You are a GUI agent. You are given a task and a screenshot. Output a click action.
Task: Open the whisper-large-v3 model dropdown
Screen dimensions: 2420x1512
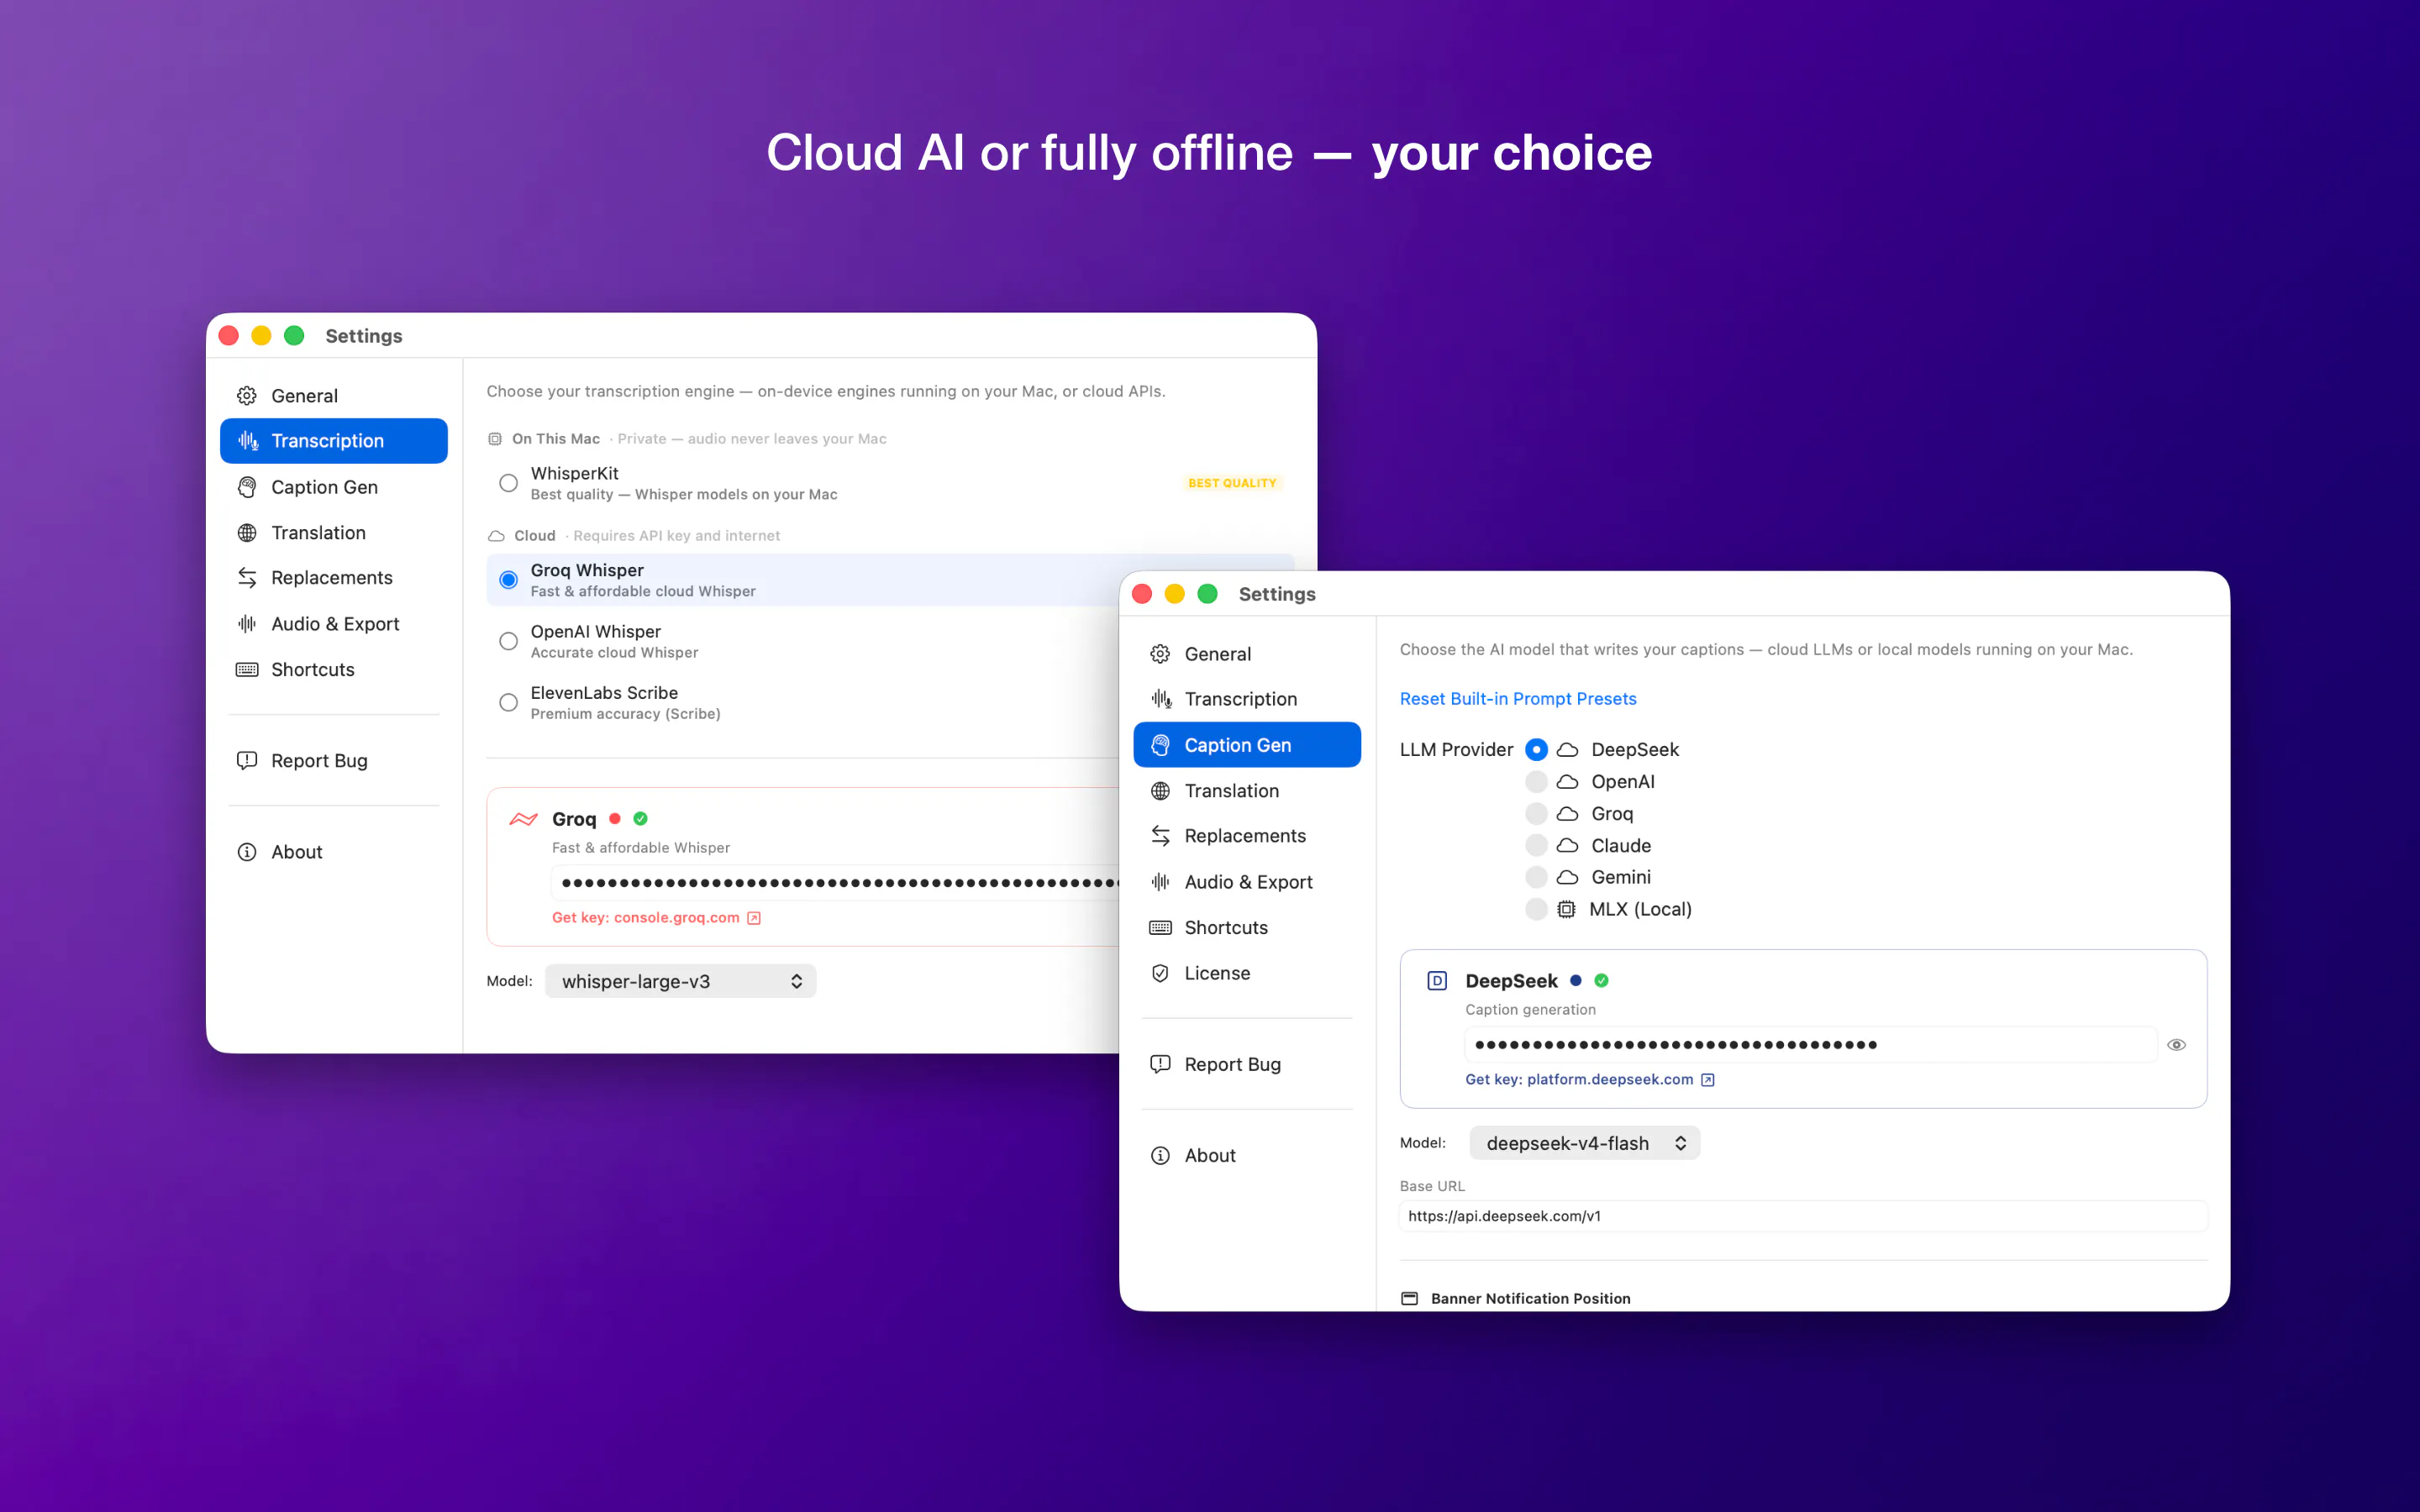(x=680, y=981)
